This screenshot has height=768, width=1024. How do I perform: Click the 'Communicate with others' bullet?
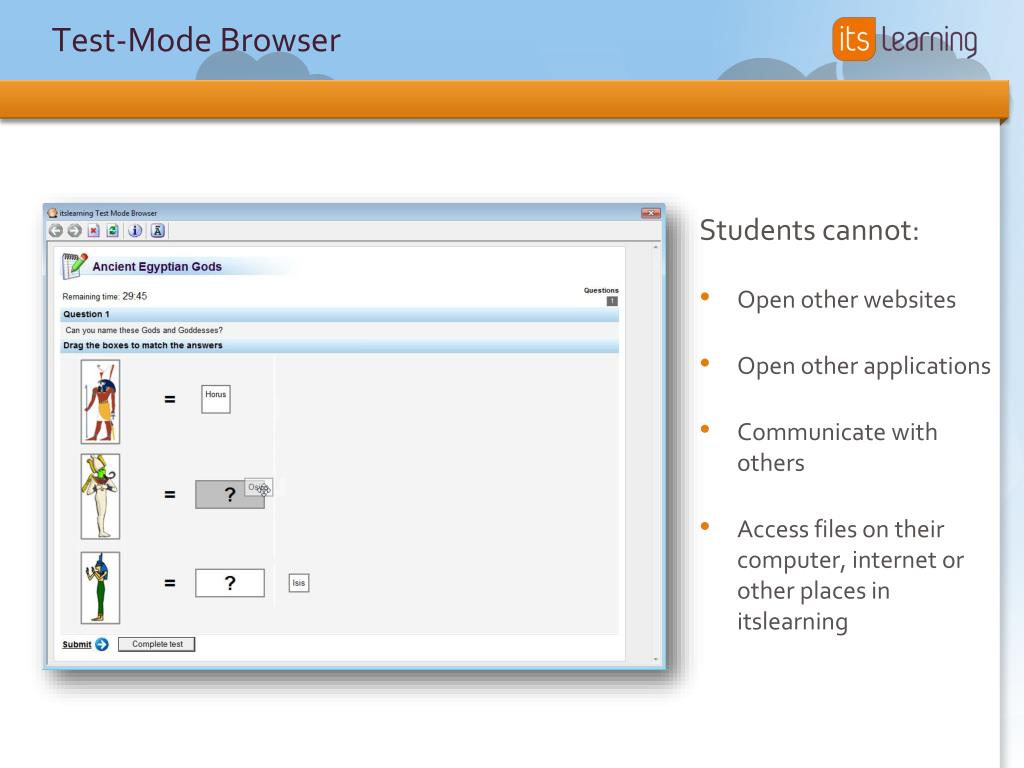837,447
